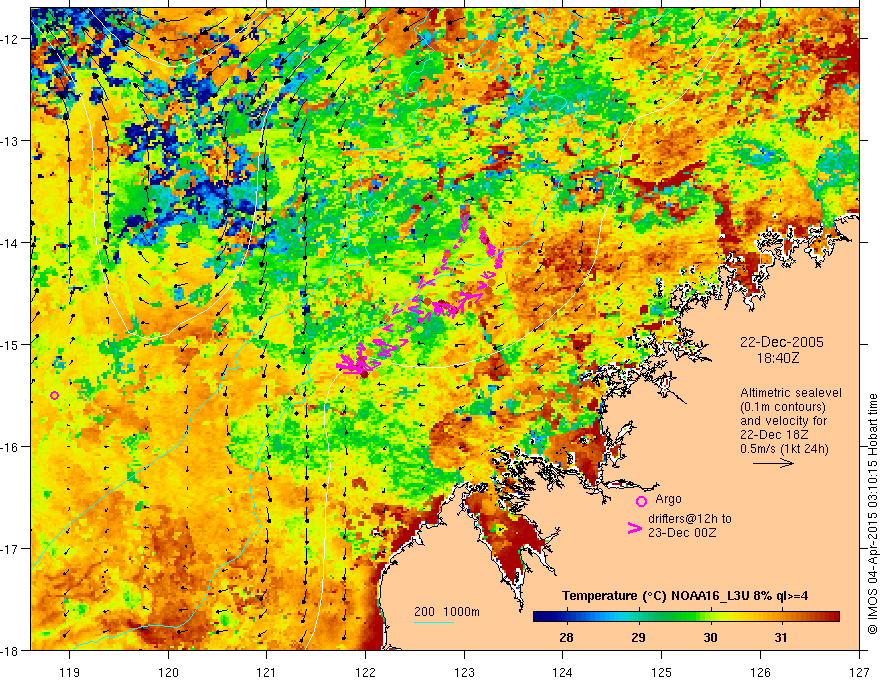Click the date label 22-Dec-2005
The height and width of the screenshot is (680, 880).
(x=782, y=342)
